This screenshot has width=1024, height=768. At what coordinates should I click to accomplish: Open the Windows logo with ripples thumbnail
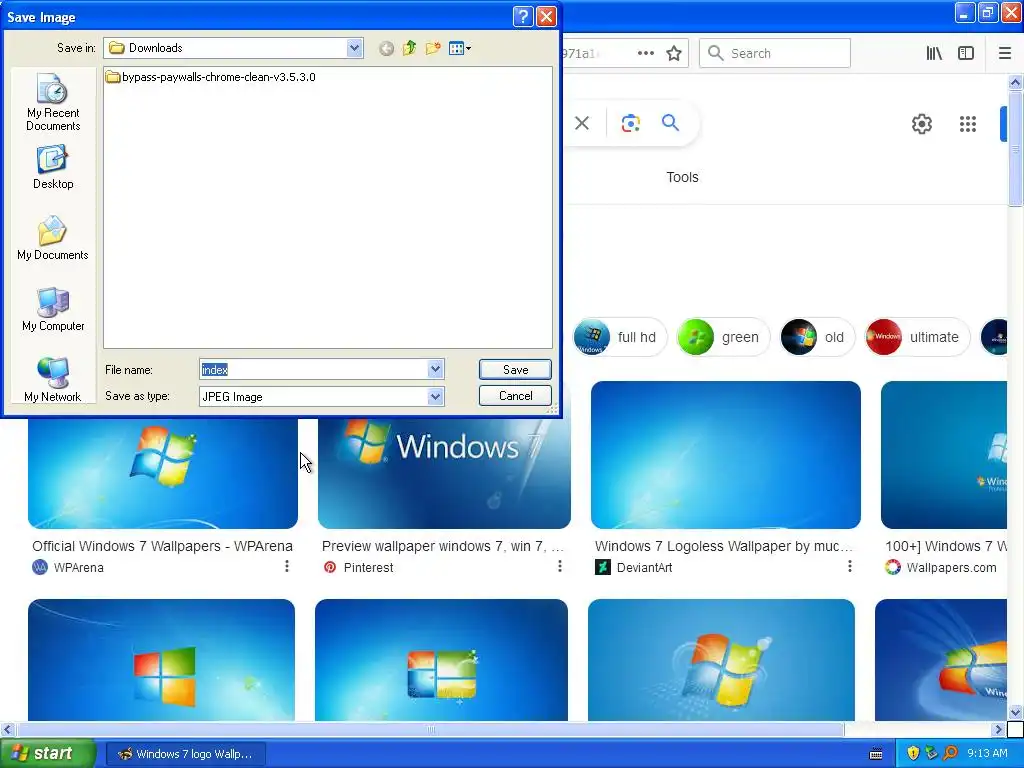point(721,660)
